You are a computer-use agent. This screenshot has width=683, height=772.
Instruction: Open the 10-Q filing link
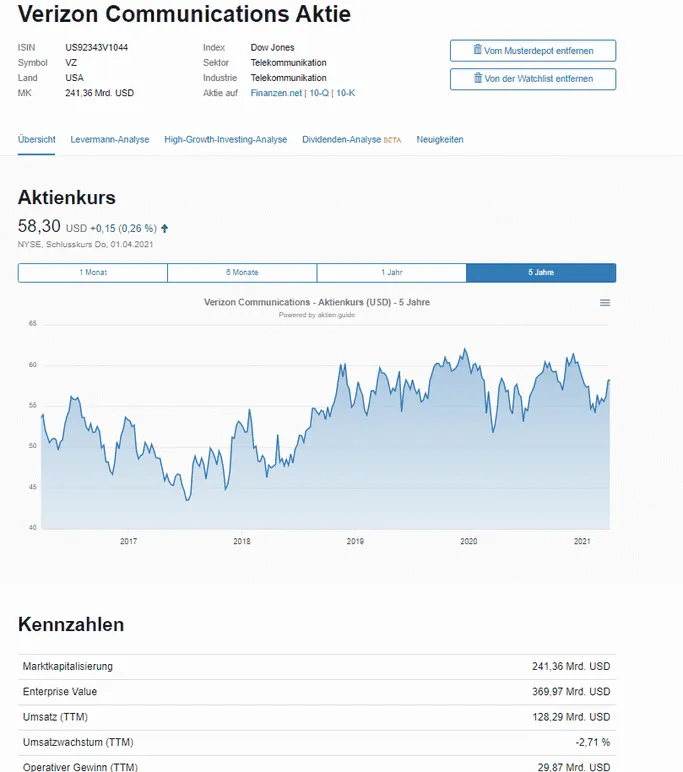click(319, 93)
